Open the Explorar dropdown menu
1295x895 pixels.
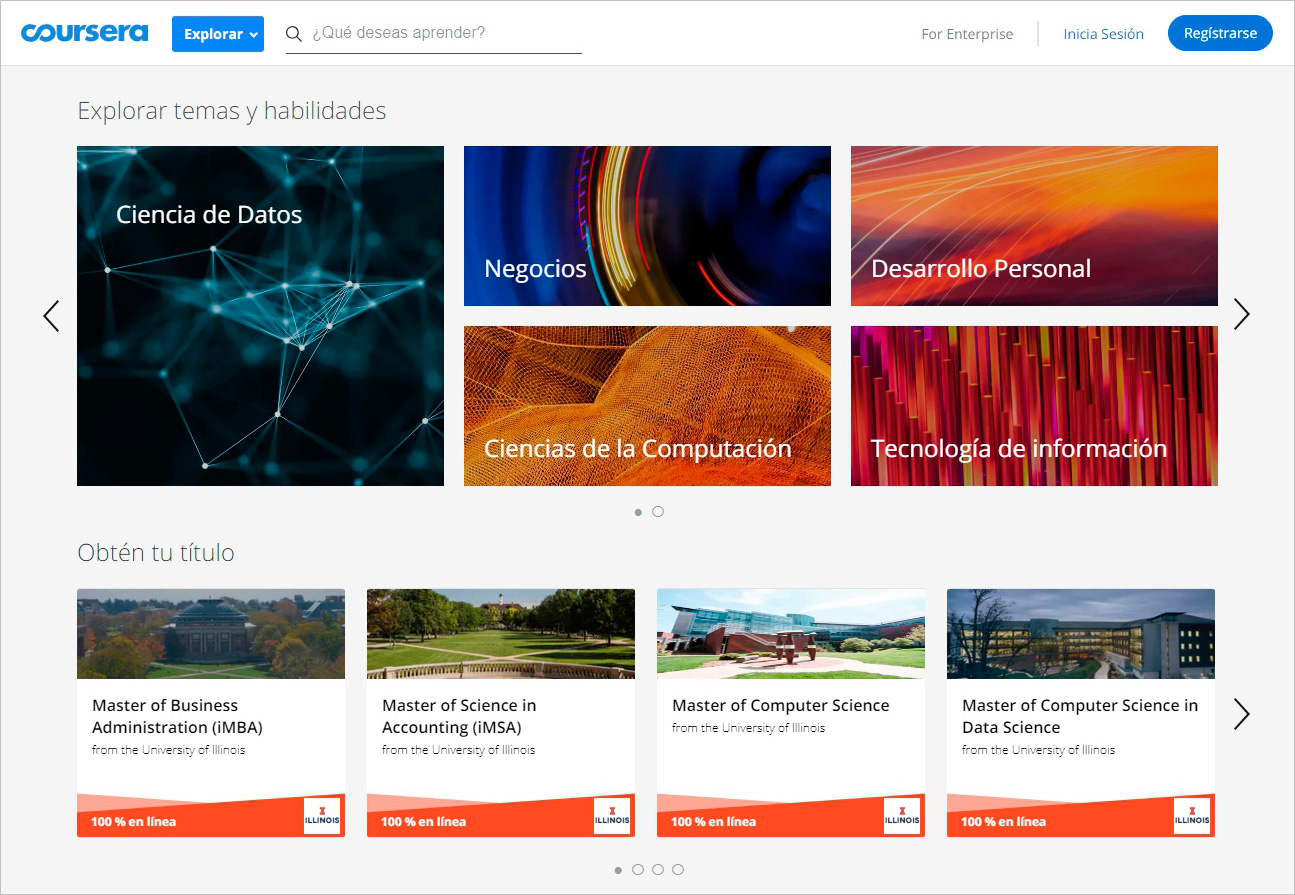(x=218, y=34)
